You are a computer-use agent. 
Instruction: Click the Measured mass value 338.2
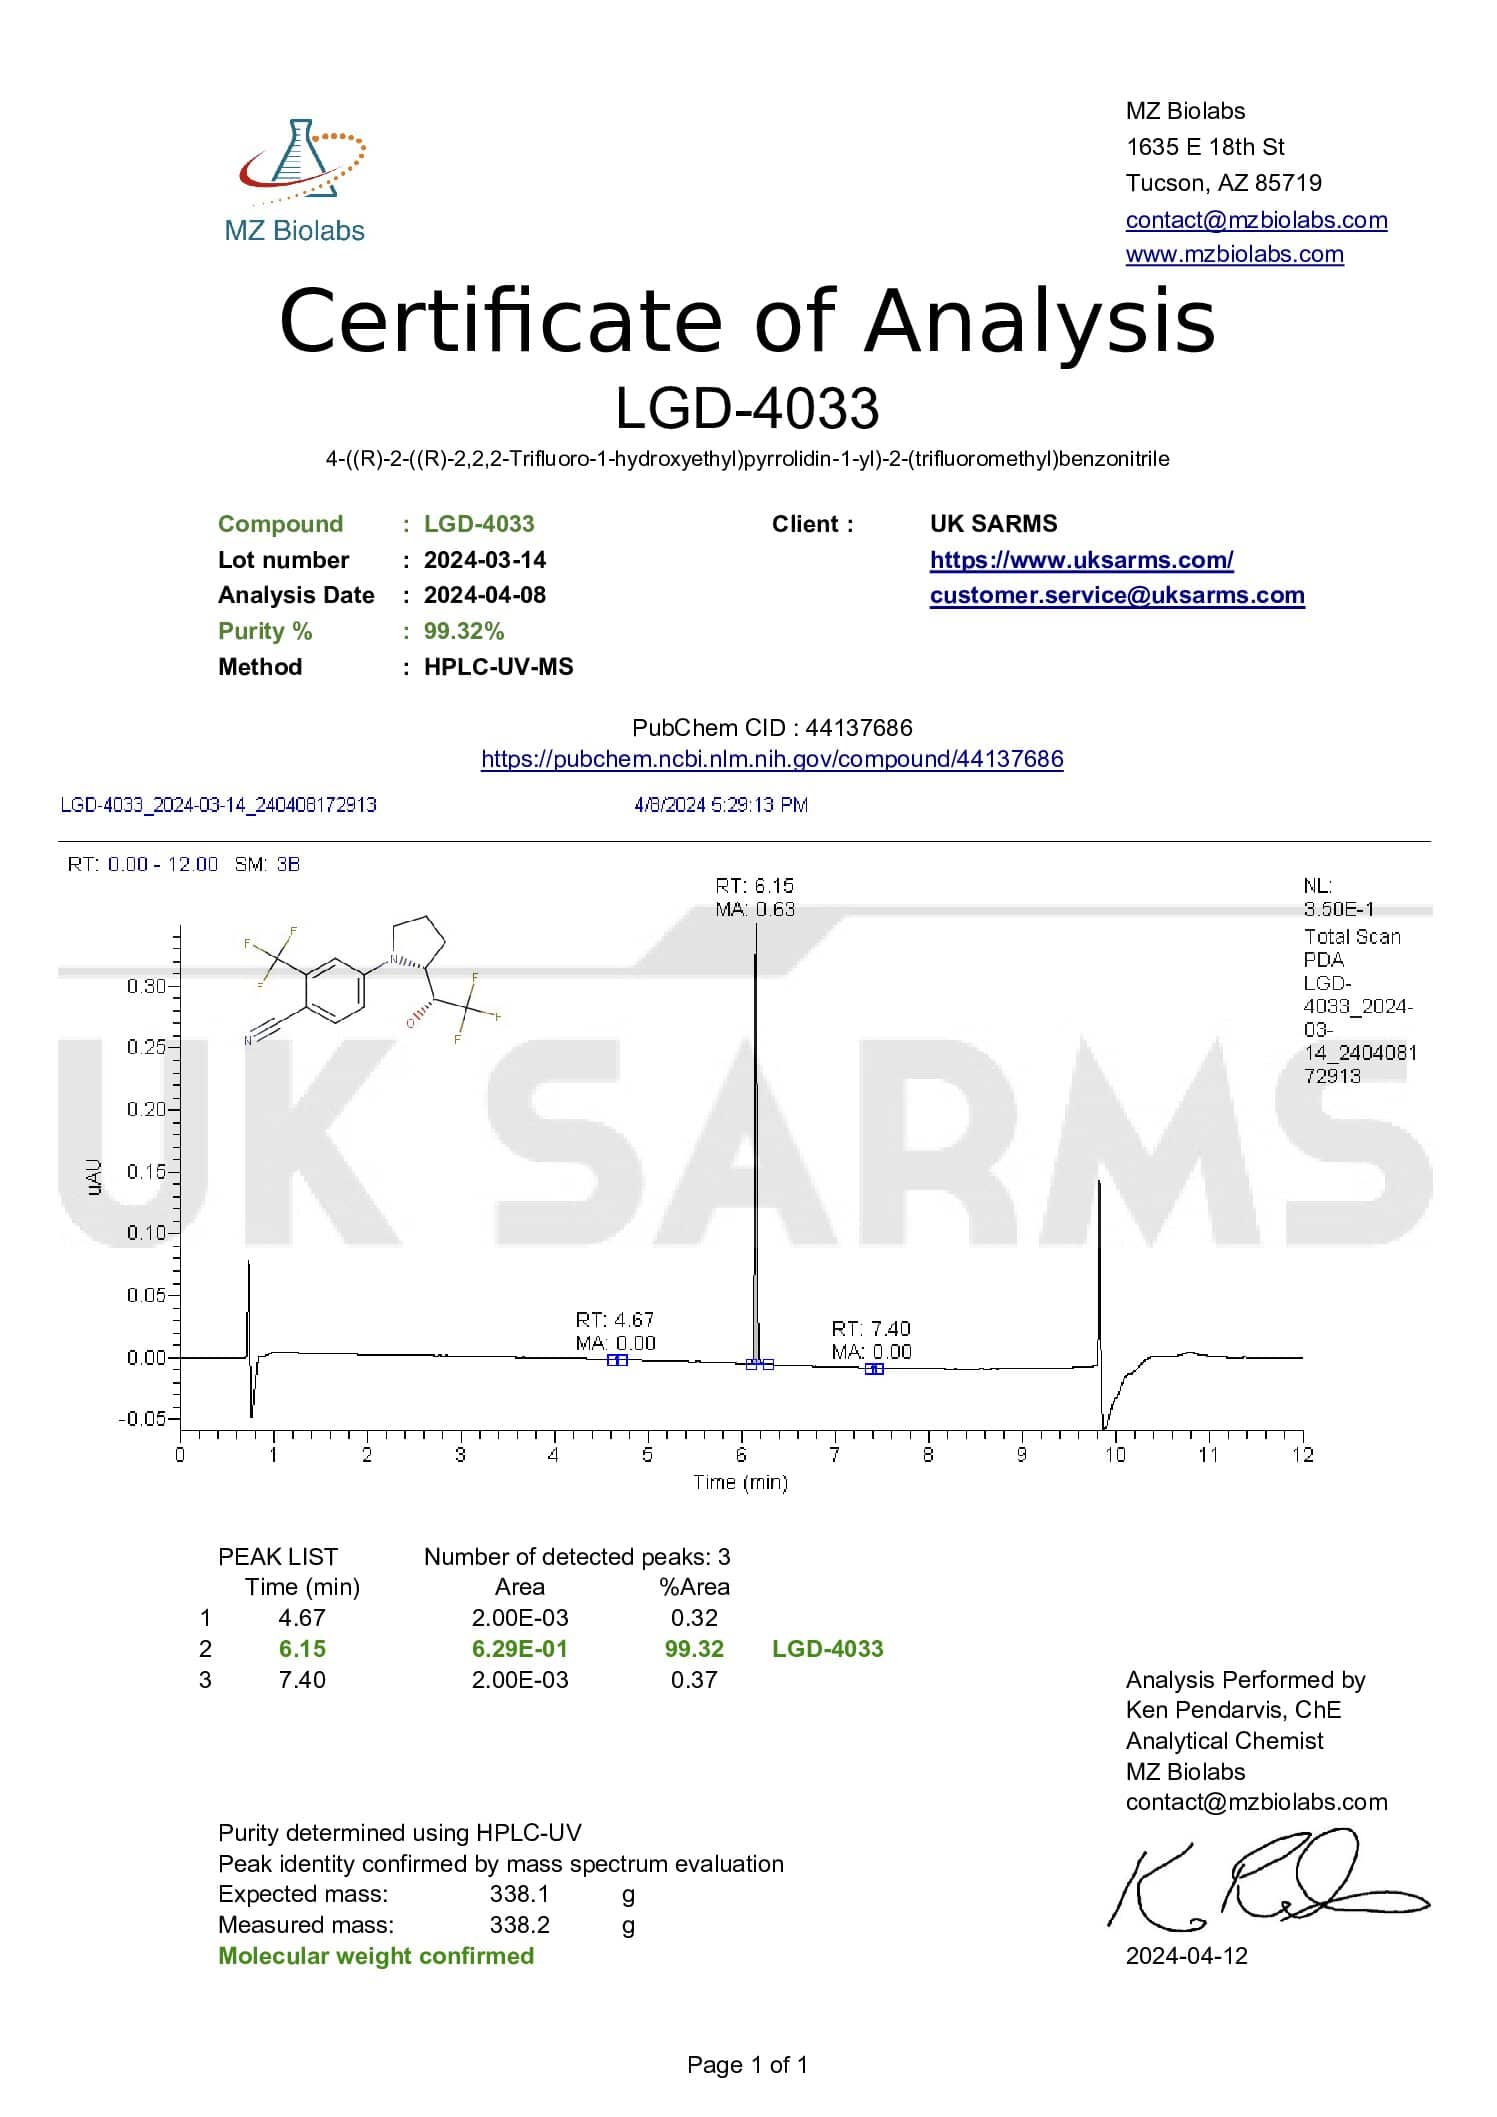tap(519, 1925)
